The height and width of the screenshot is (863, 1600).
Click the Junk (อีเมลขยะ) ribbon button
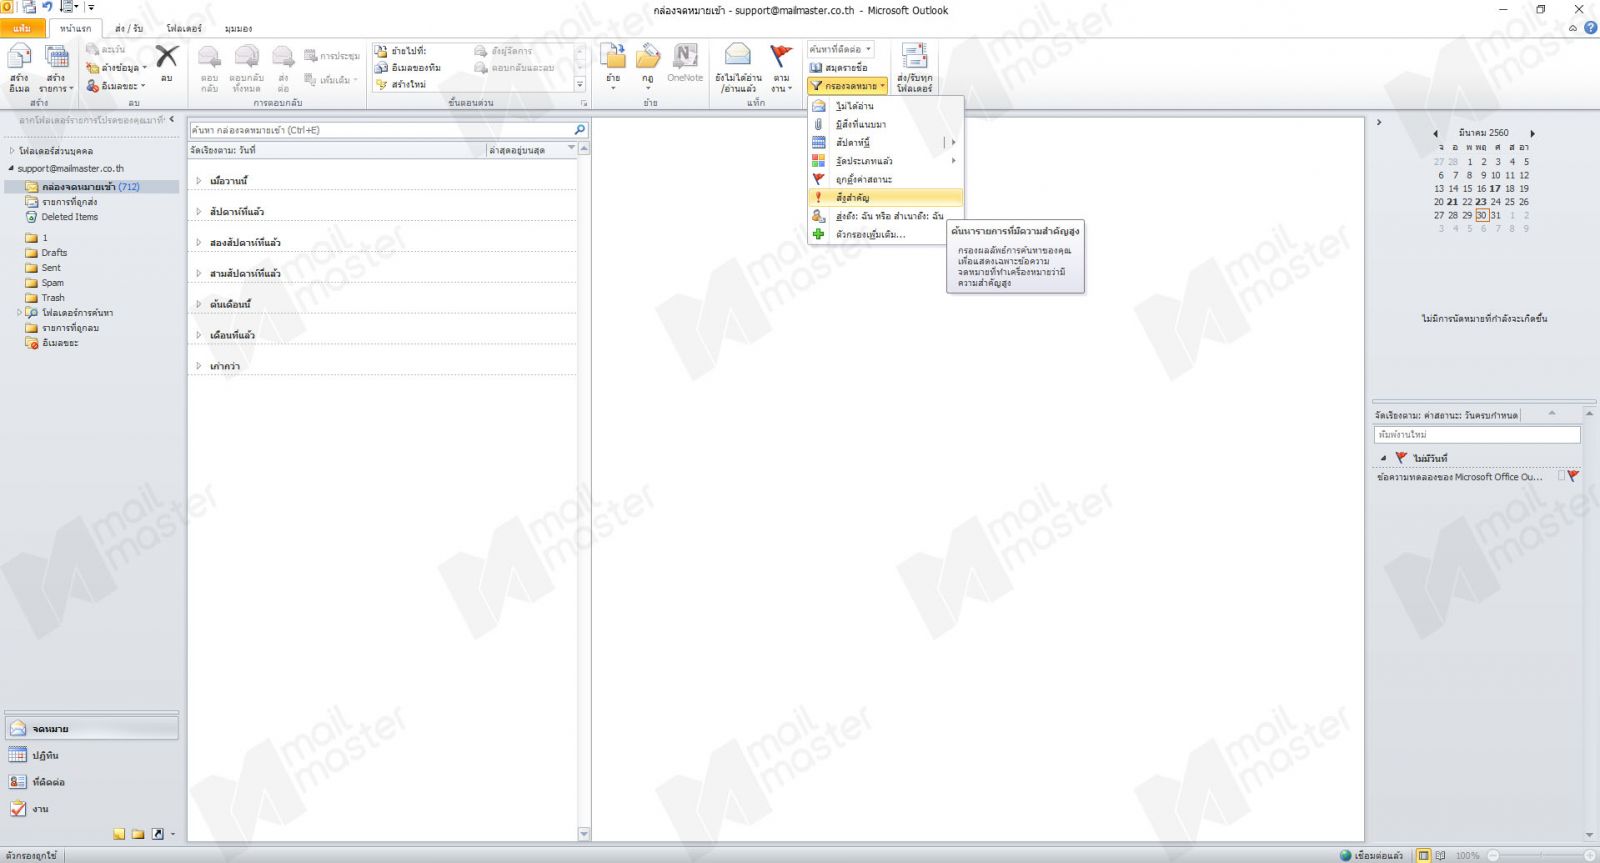click(x=116, y=86)
